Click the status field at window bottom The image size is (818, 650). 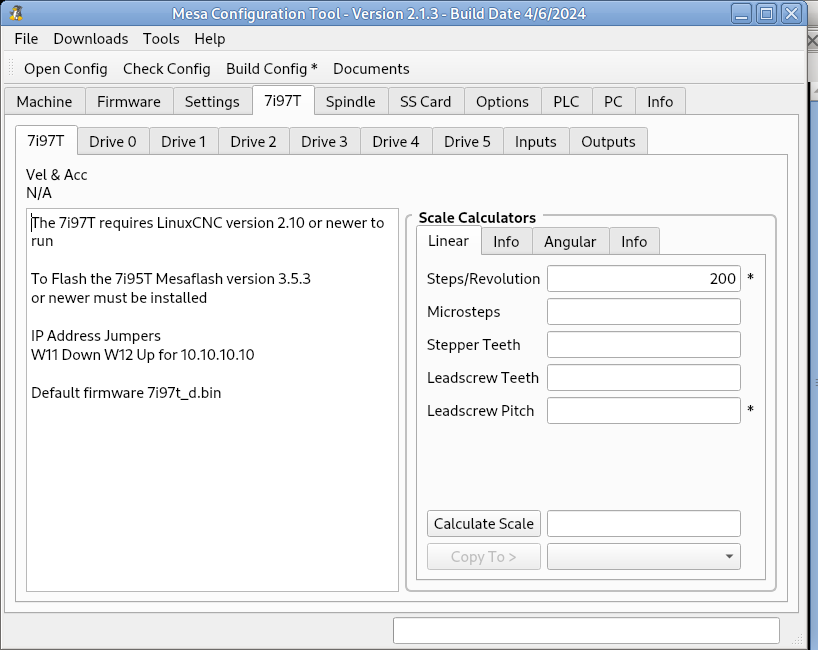pyautogui.click(x=586, y=631)
